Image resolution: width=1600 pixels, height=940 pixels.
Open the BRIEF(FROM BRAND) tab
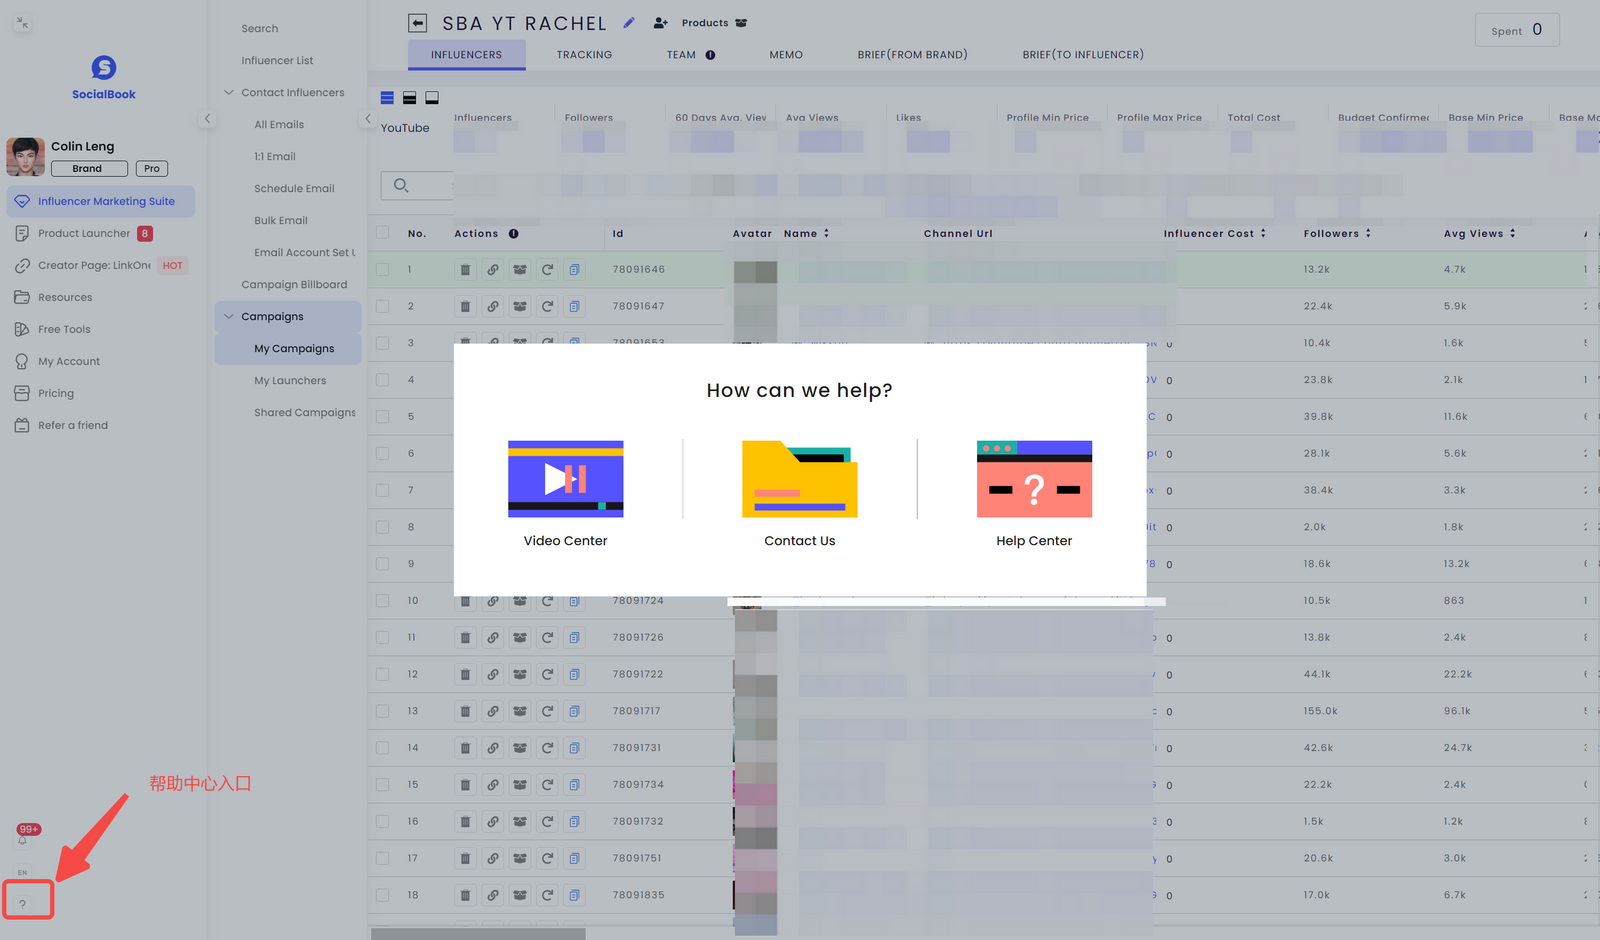pyautogui.click(x=912, y=55)
